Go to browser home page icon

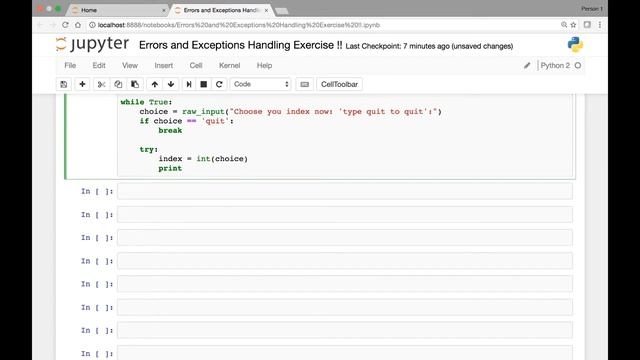tap(78, 25)
